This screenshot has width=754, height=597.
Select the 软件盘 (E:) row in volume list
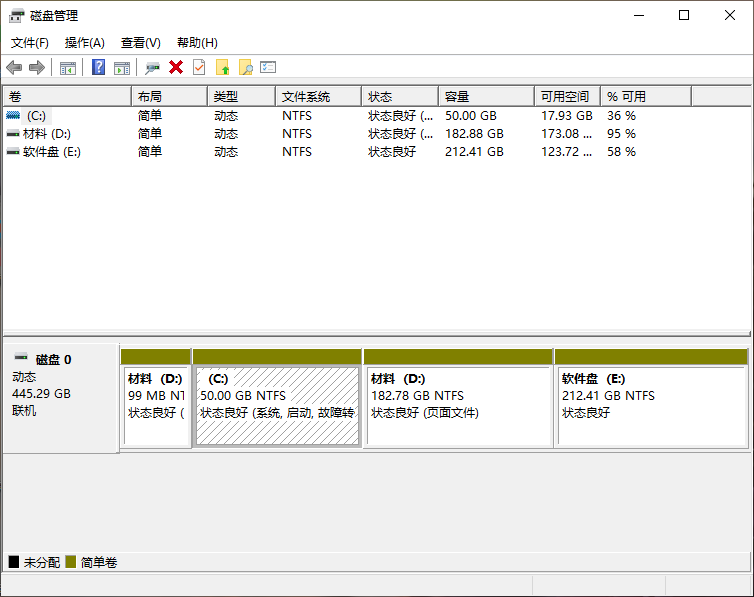[53, 152]
